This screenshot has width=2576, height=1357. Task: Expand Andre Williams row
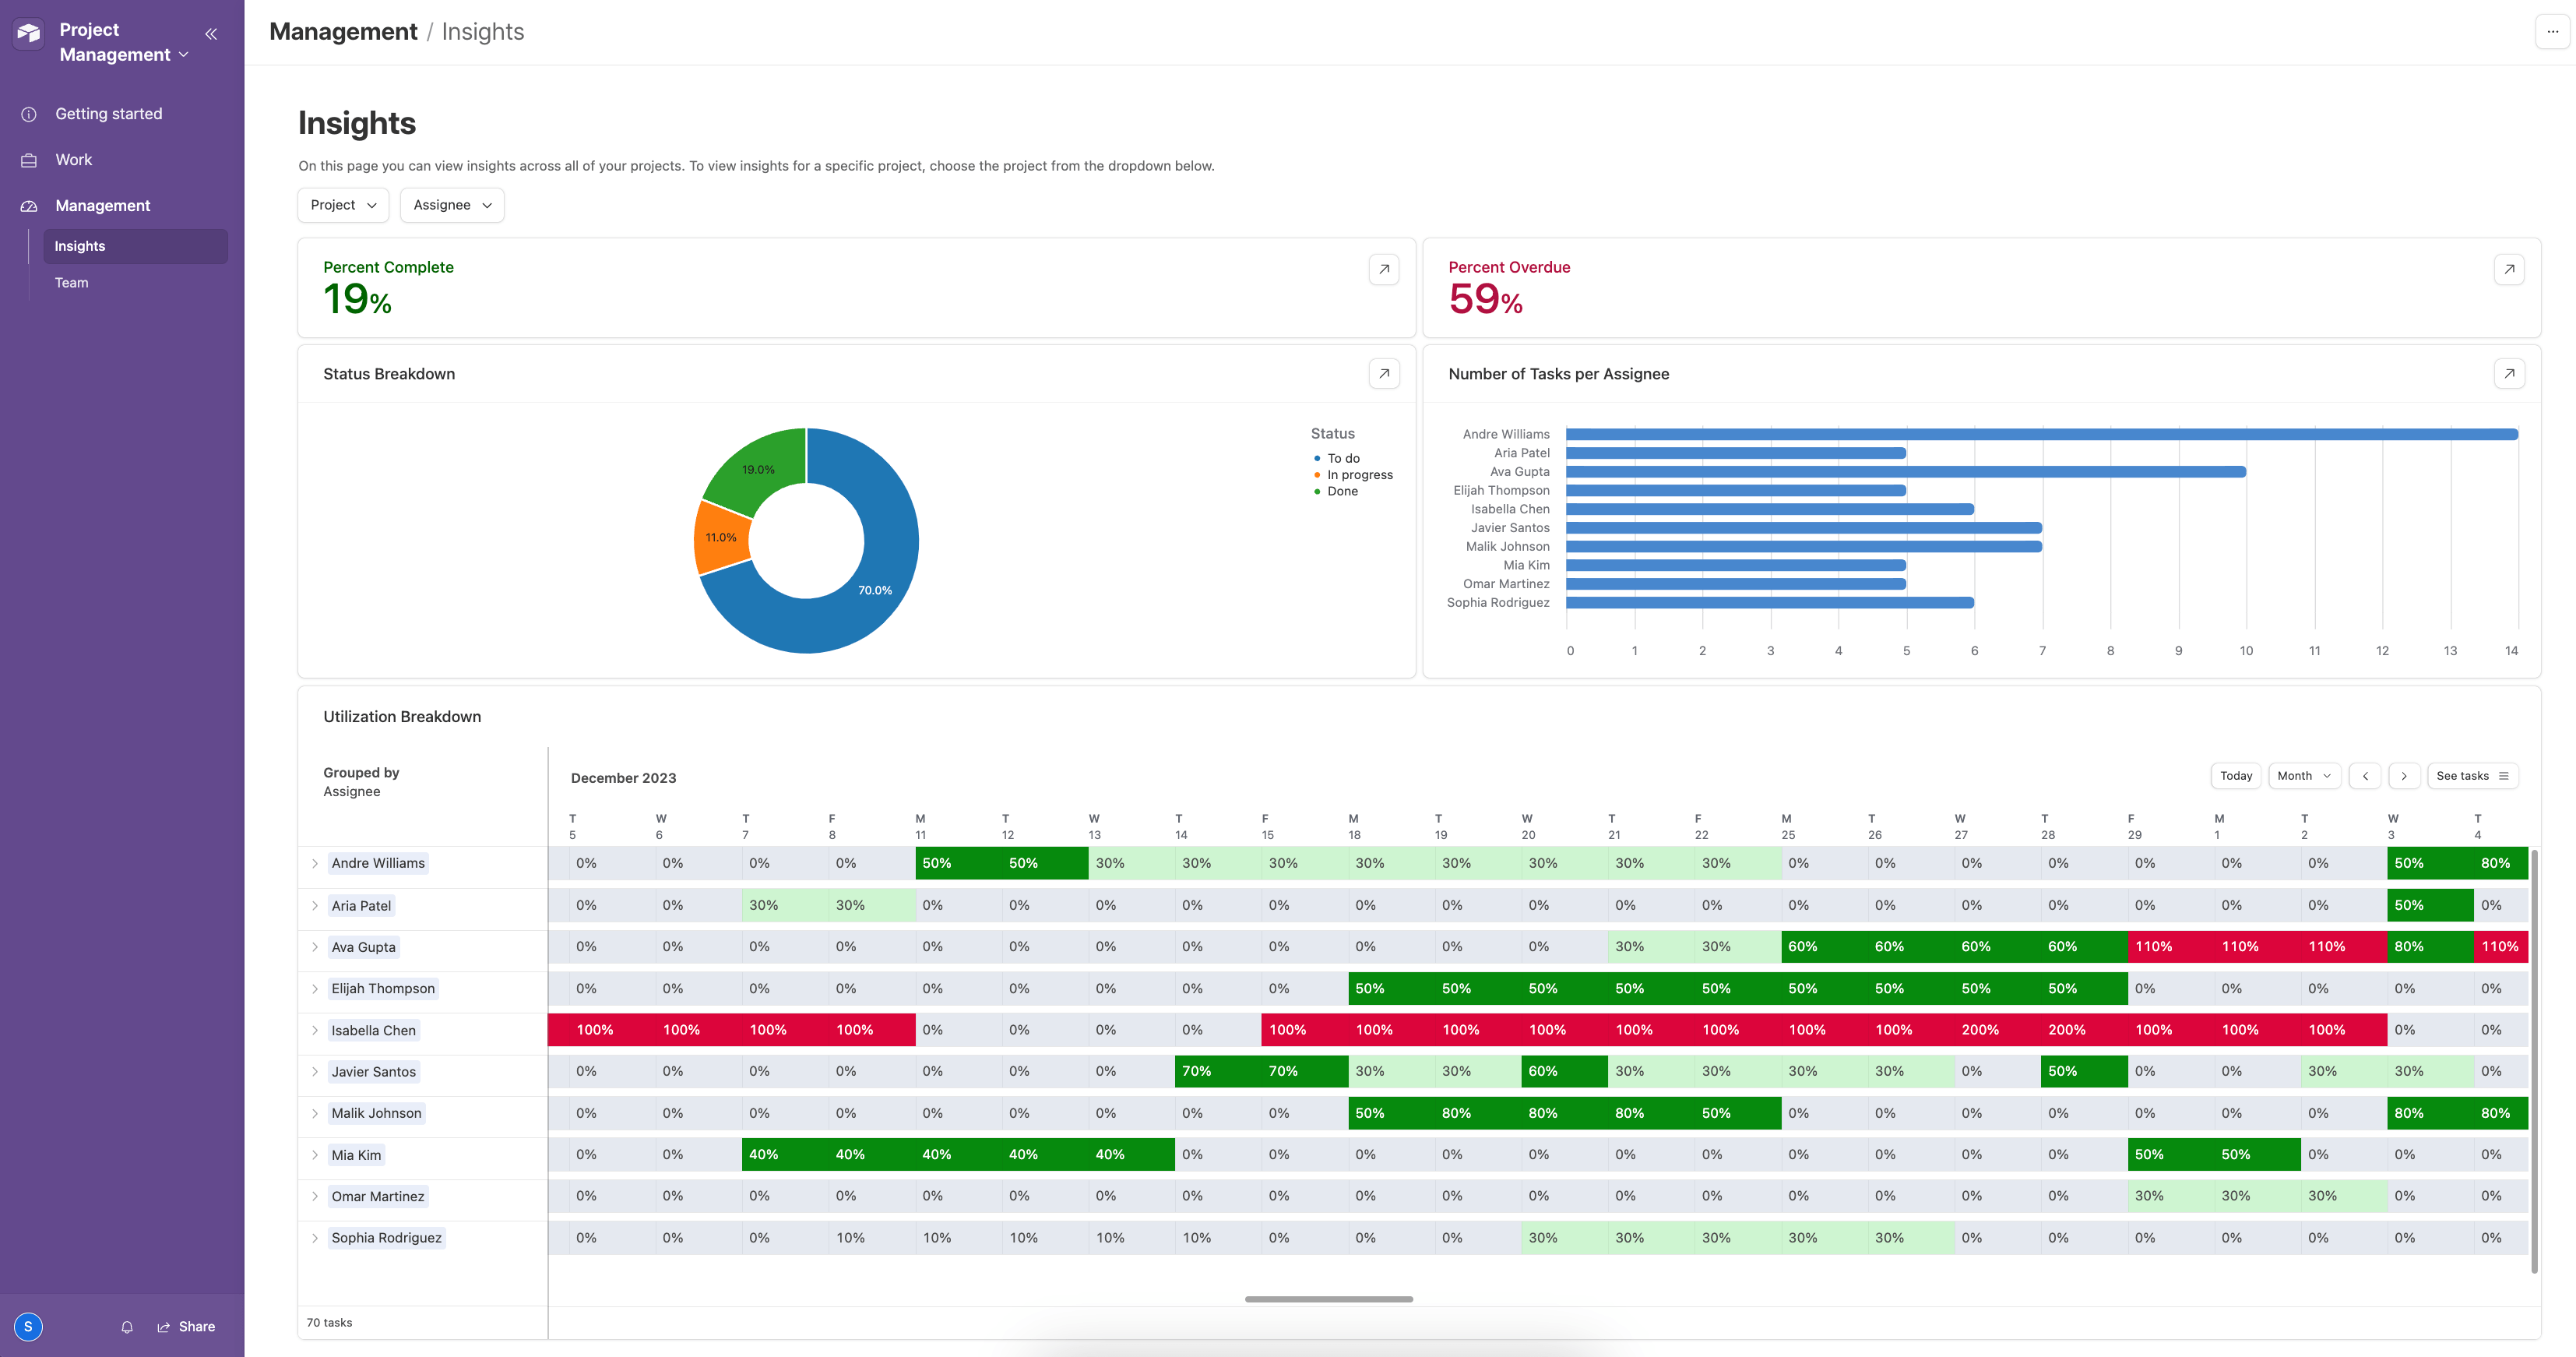315,864
